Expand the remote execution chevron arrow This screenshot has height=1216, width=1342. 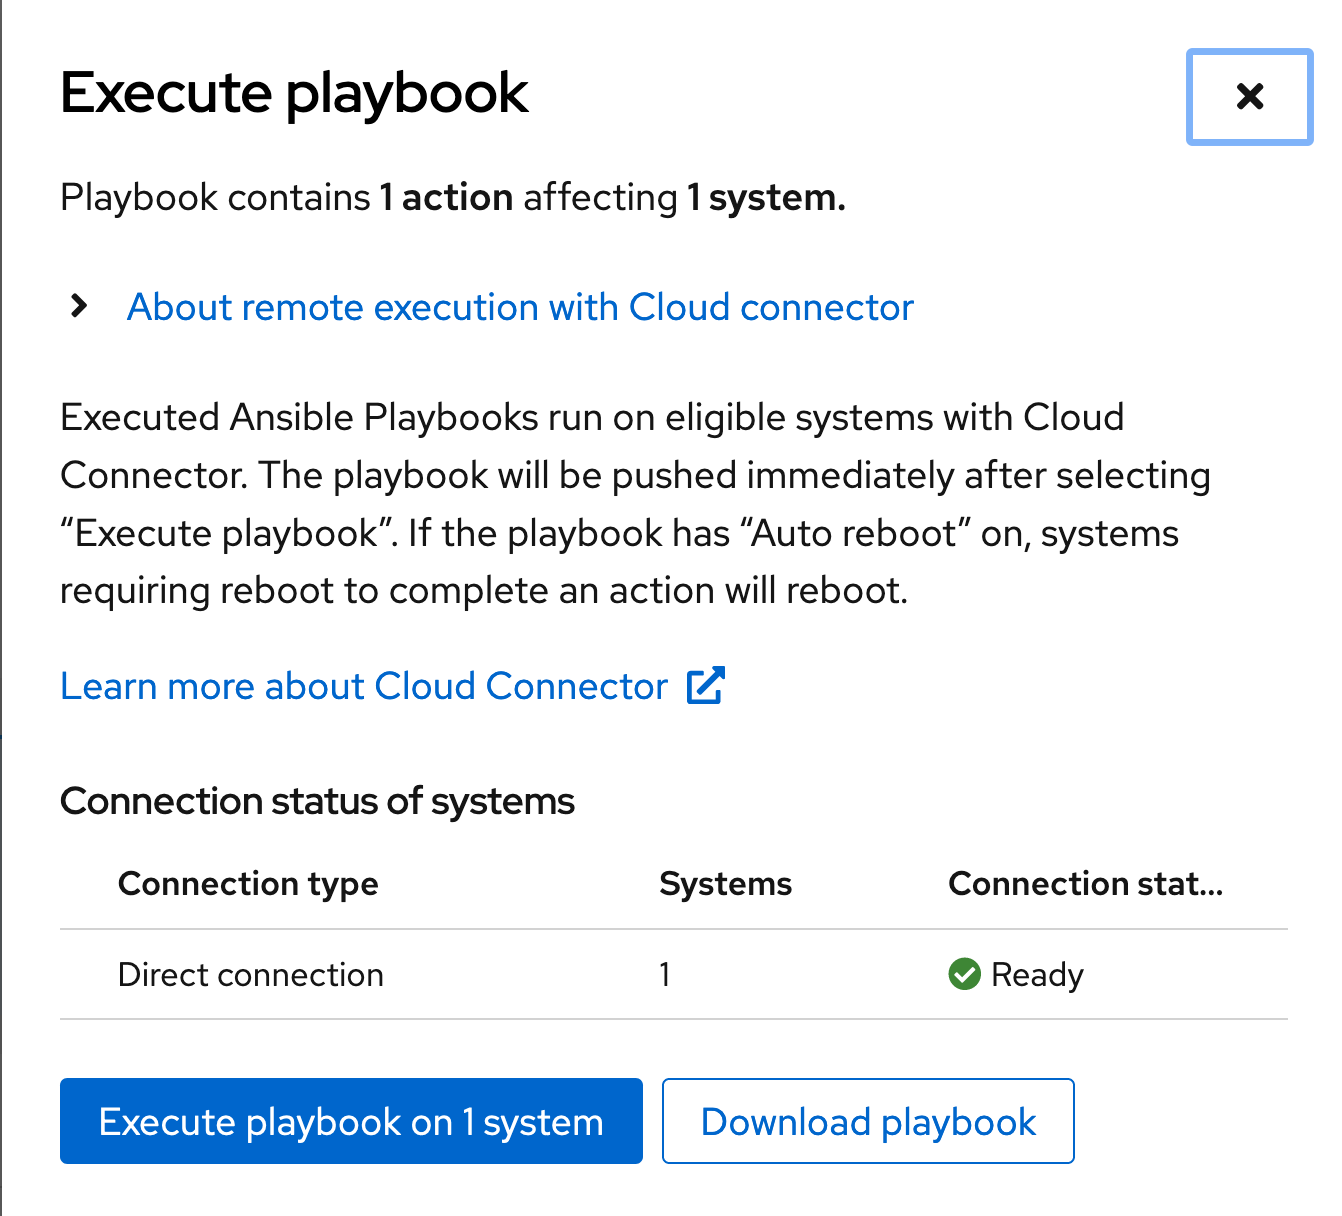[x=79, y=306]
